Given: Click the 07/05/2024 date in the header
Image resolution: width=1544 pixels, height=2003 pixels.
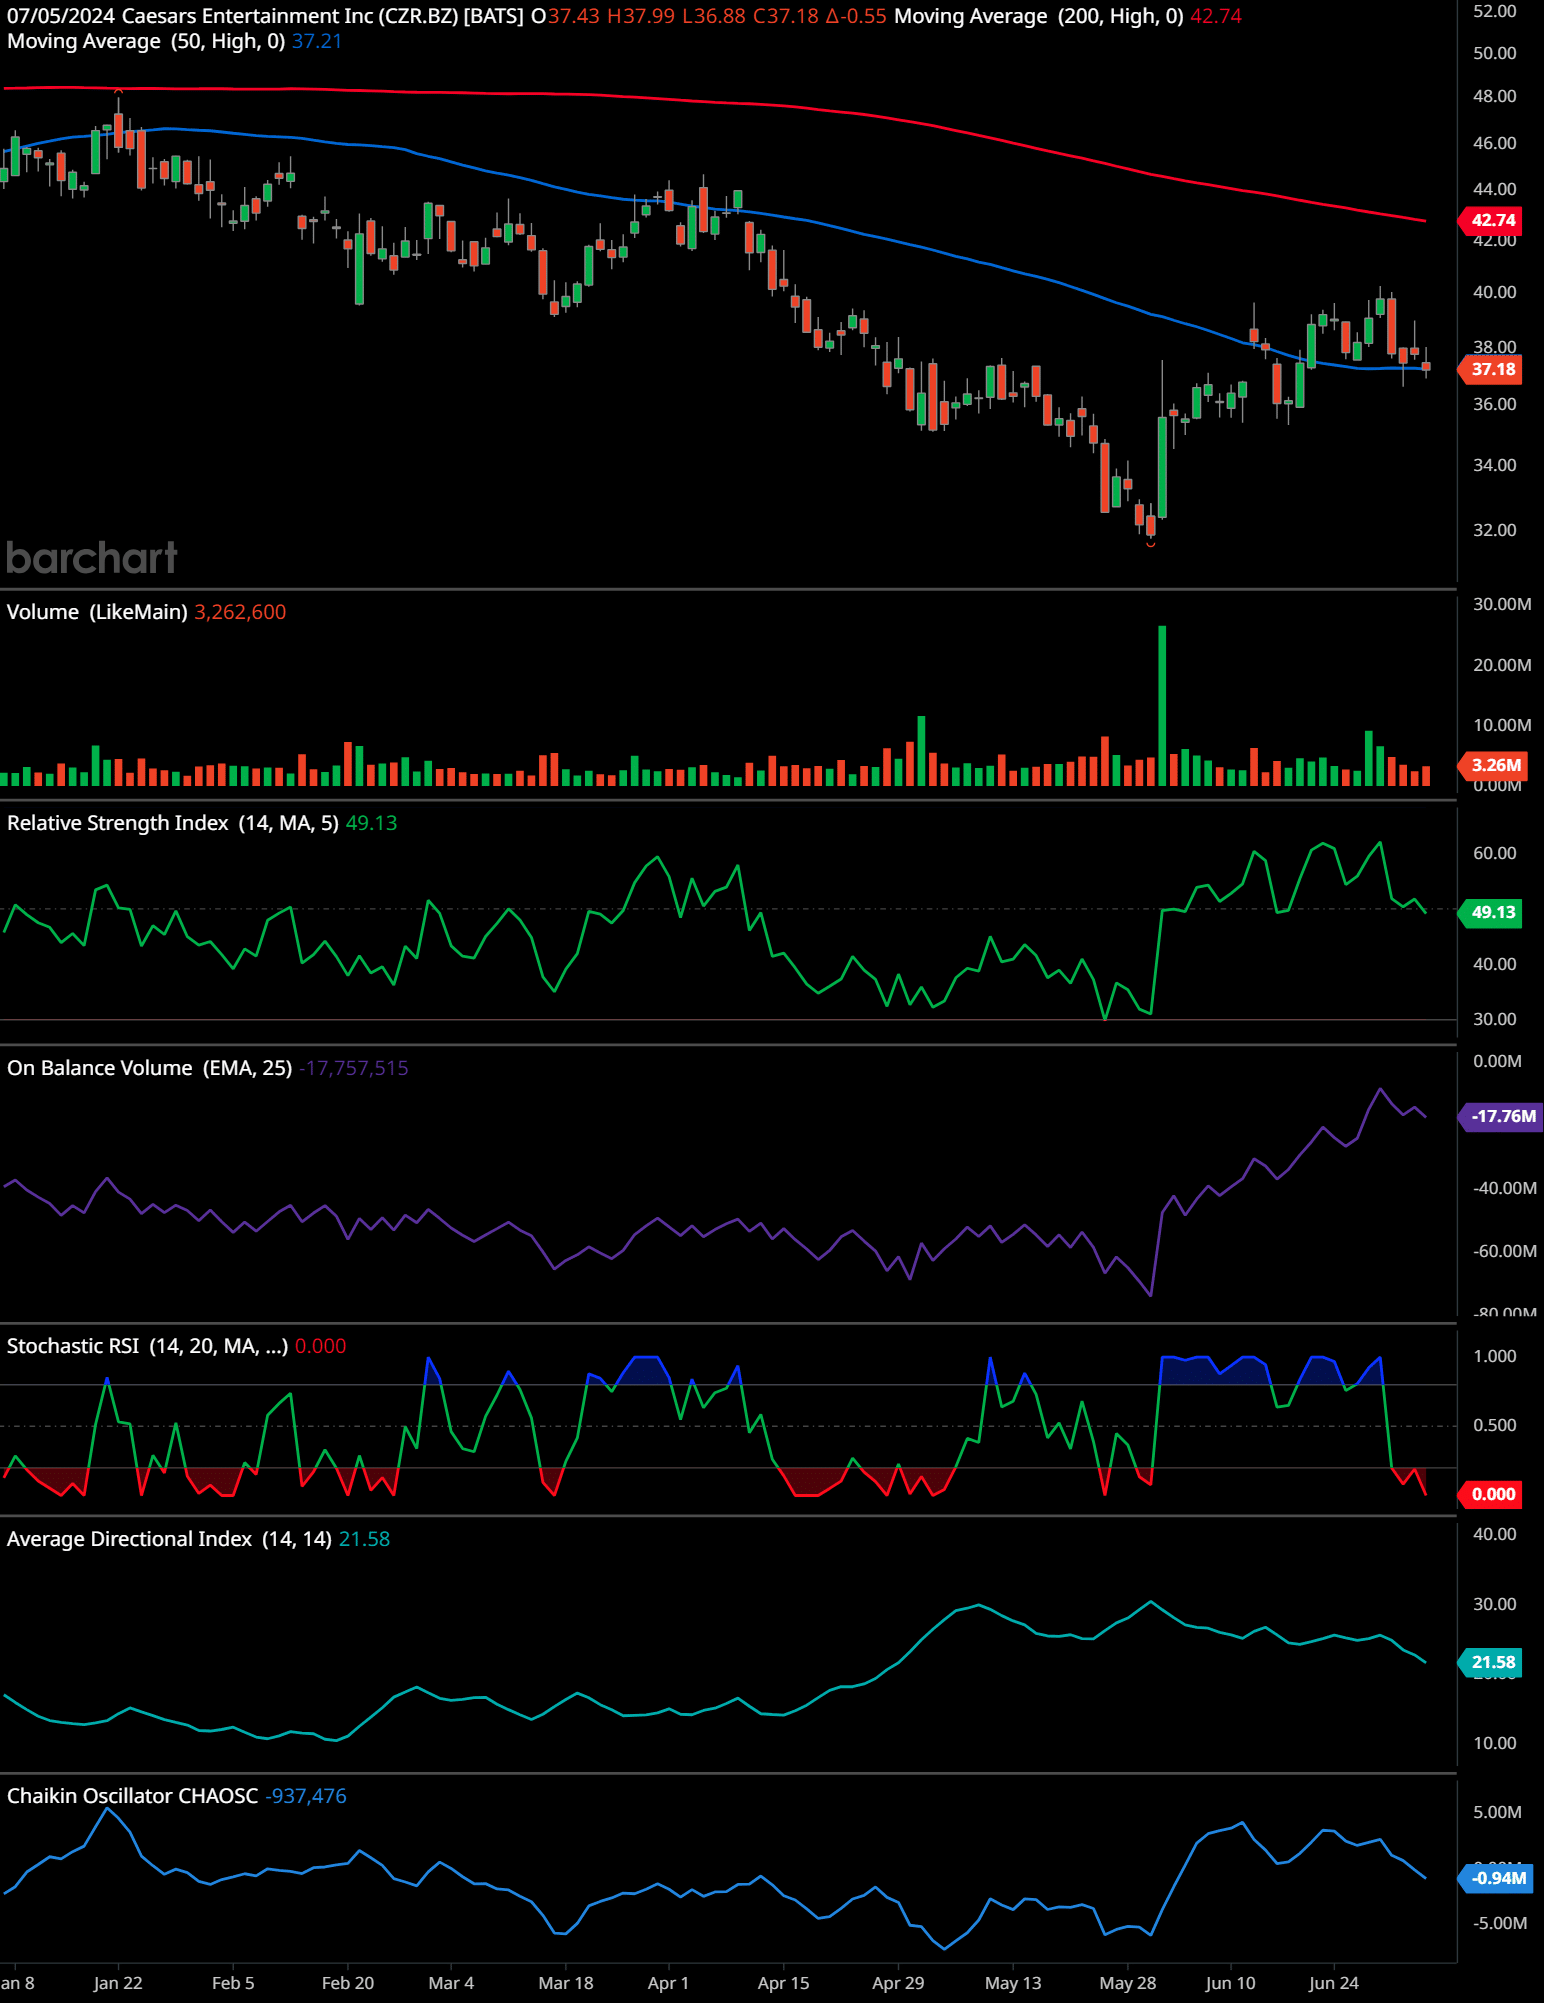Looking at the screenshot, I should tap(60, 16).
